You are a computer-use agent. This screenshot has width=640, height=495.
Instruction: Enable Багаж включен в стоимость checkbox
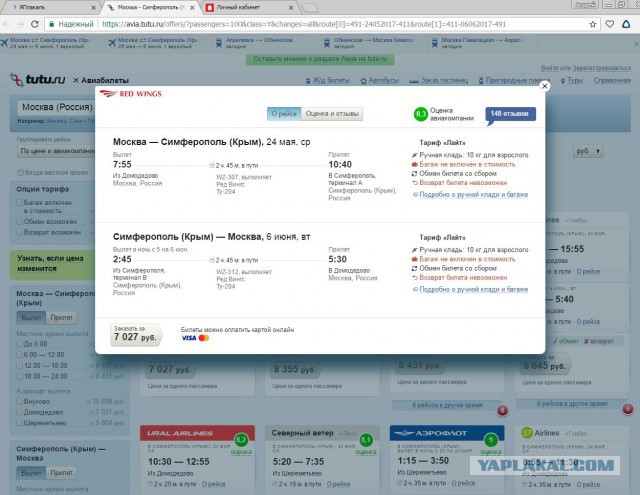coord(19,202)
